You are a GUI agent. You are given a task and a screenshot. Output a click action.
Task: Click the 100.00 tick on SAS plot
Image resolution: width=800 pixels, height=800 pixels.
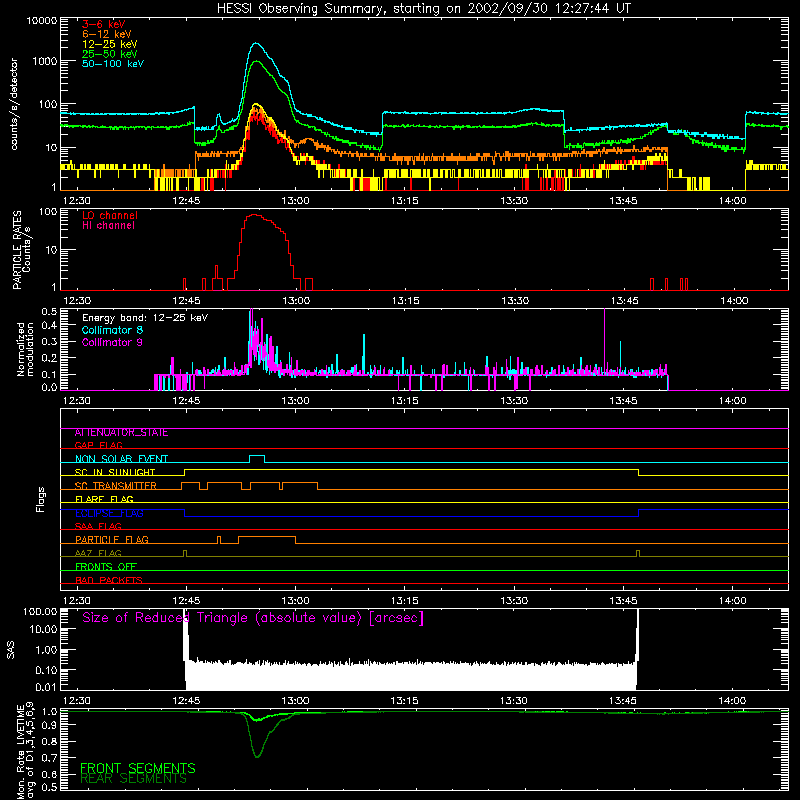[40, 612]
